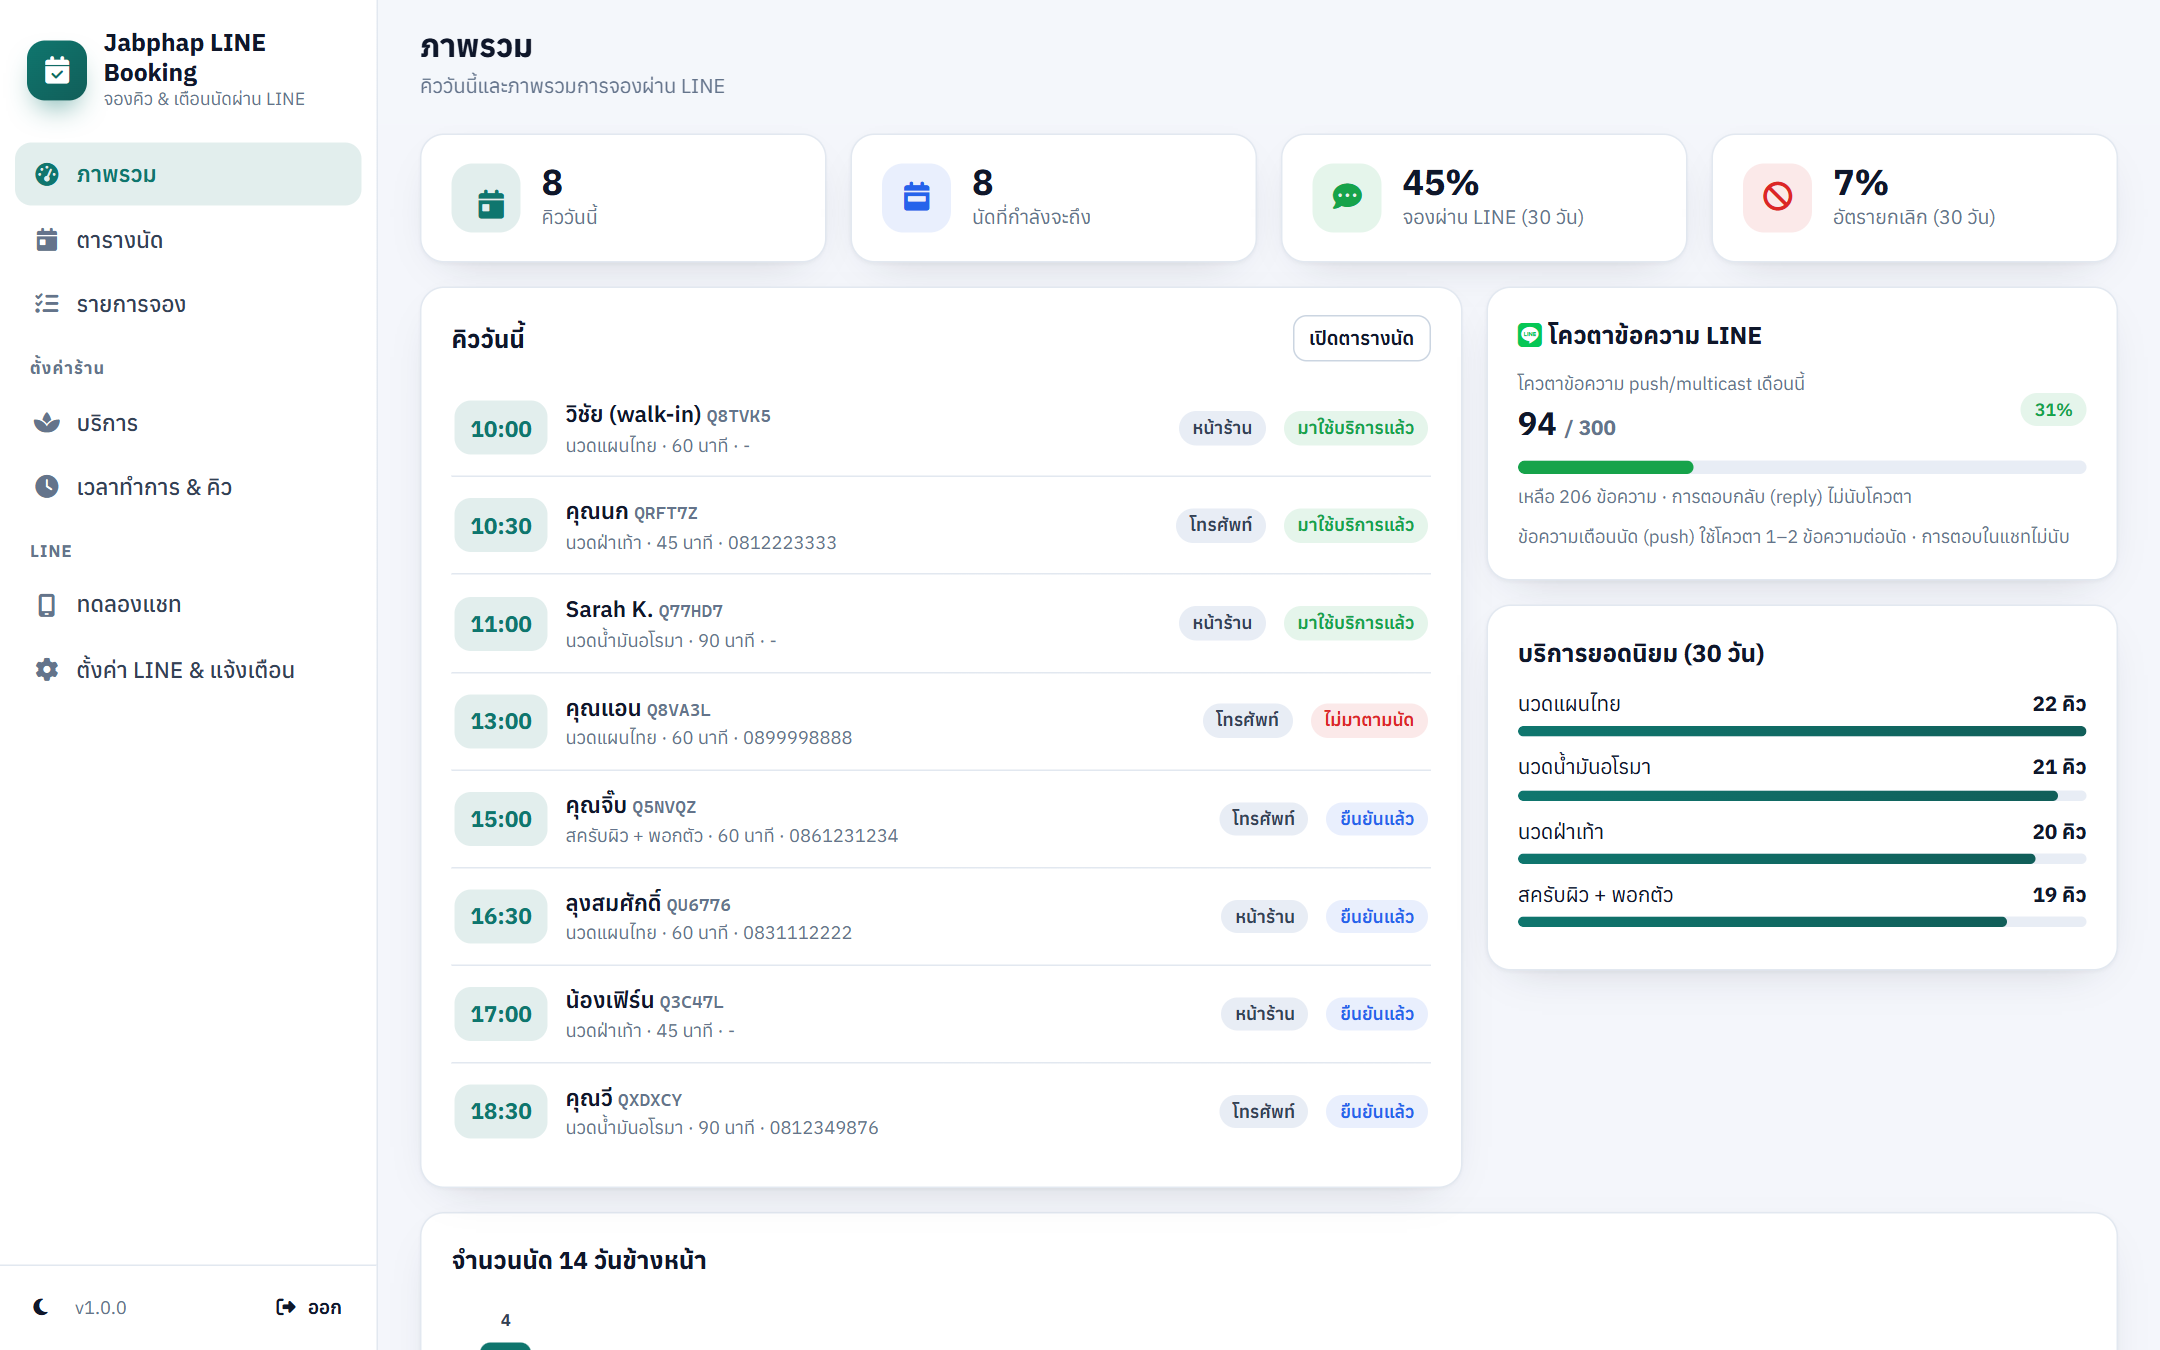
Task: Click the red cancel-rate ban icon
Action: [1777, 198]
